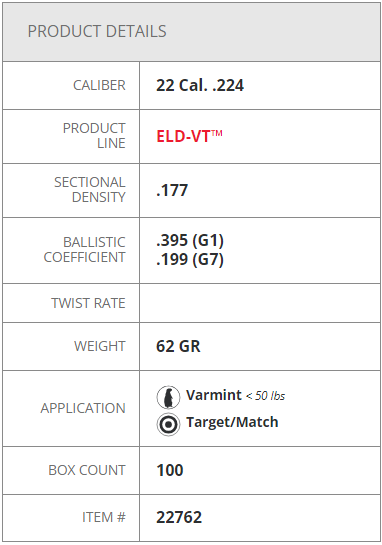Click the Varmint application label
The height and width of the screenshot is (545, 382).
pos(213,395)
